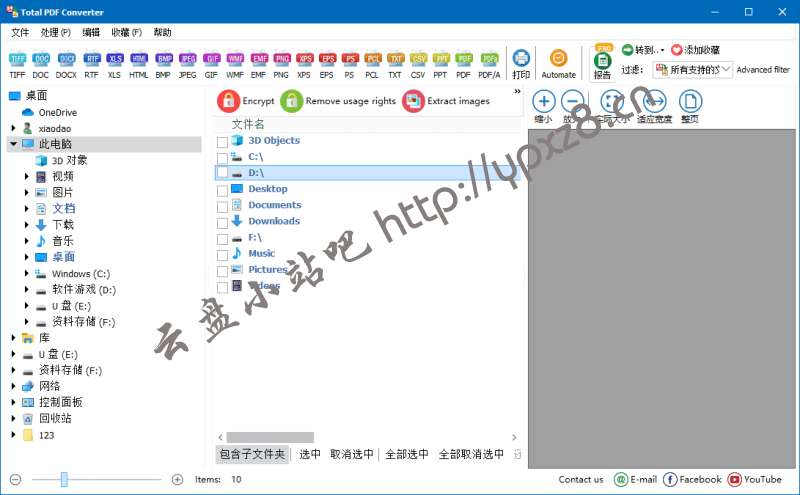Tick the F:\ drive checkbox
Screen dimensions: 800x495
point(222,239)
